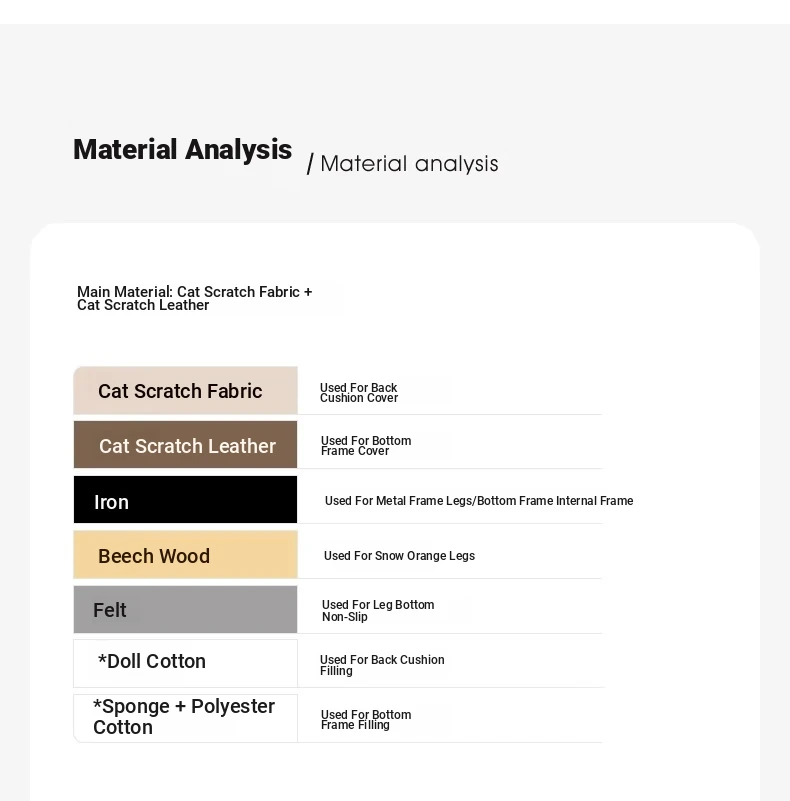The image size is (790, 801).
Task: Click 'Used For Leg Bottom Non-Slip' text
Action: 378,610
